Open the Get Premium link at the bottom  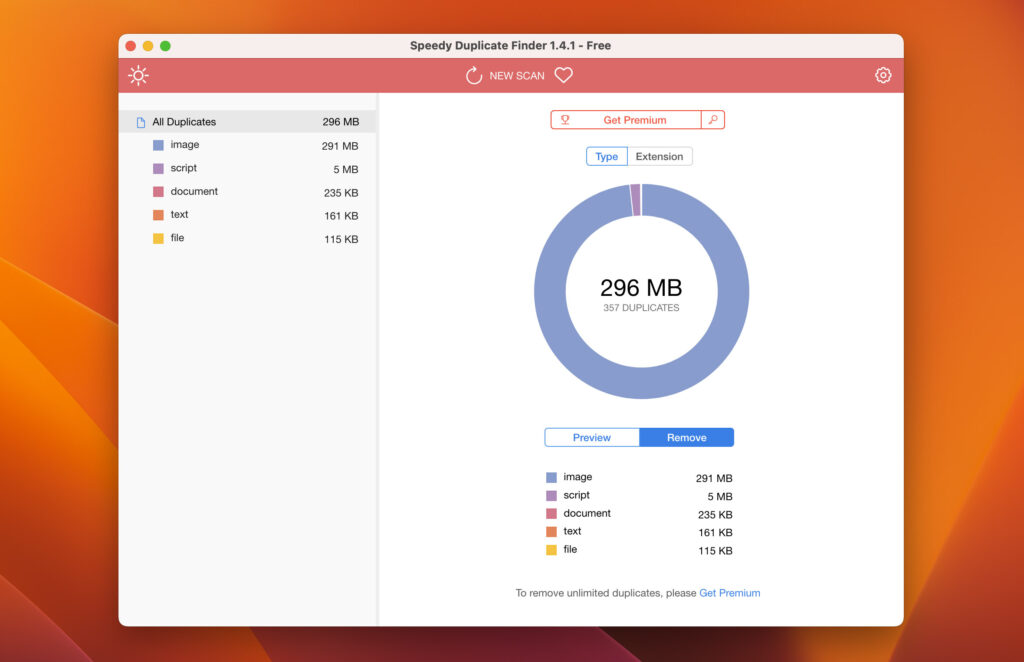tap(730, 592)
